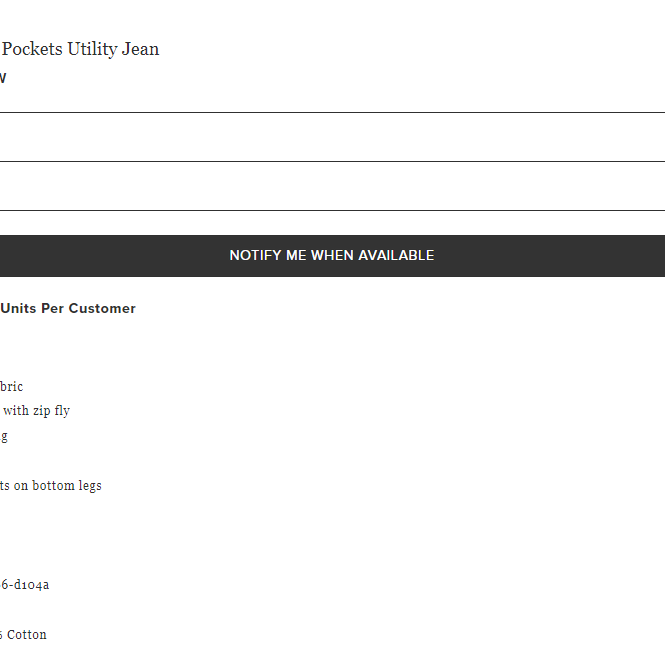Click the bold letter beneath the product title
Viewport: 665px width, 665px height.
coord(3,78)
